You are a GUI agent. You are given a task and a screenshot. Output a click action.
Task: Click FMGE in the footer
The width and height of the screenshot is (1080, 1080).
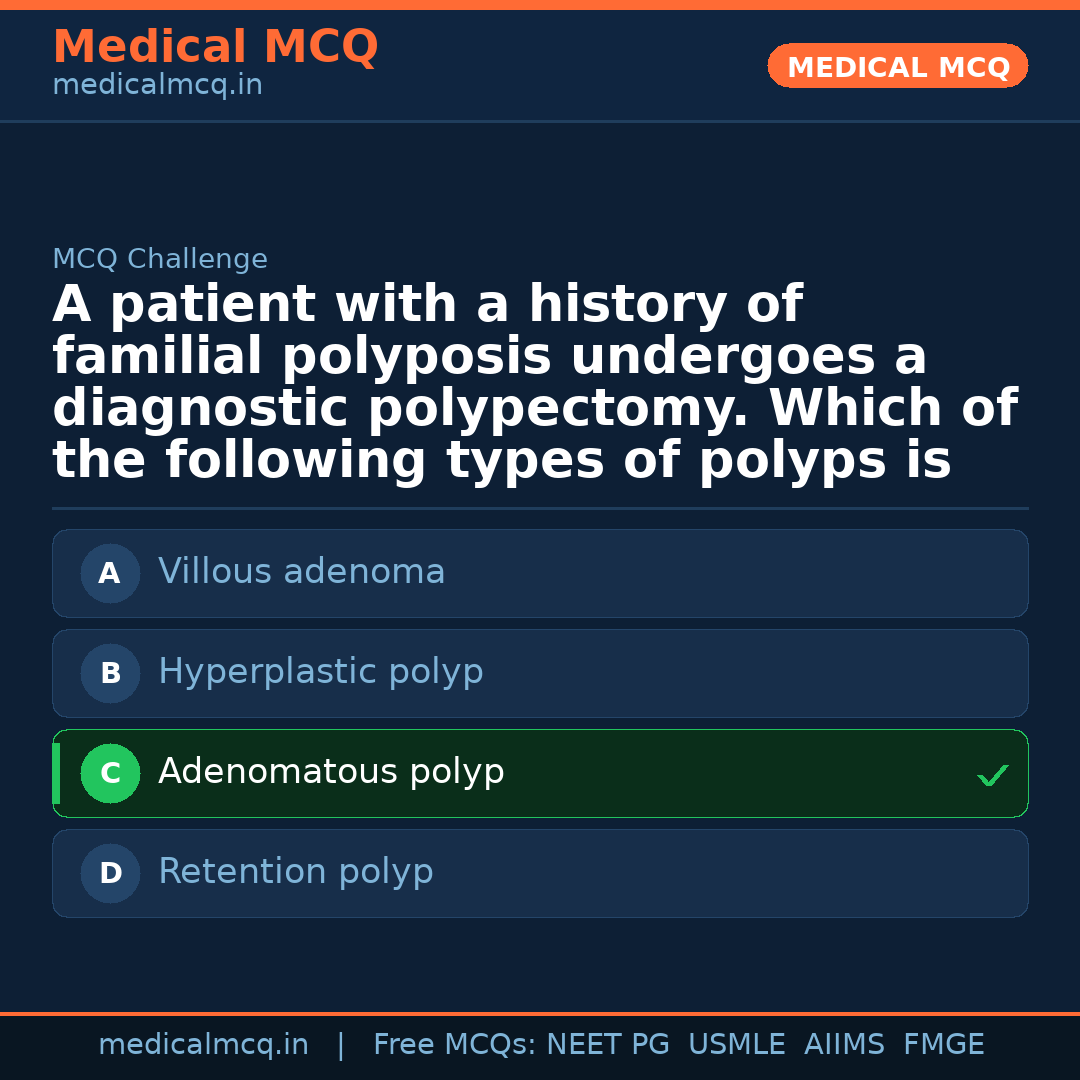click(x=943, y=1045)
